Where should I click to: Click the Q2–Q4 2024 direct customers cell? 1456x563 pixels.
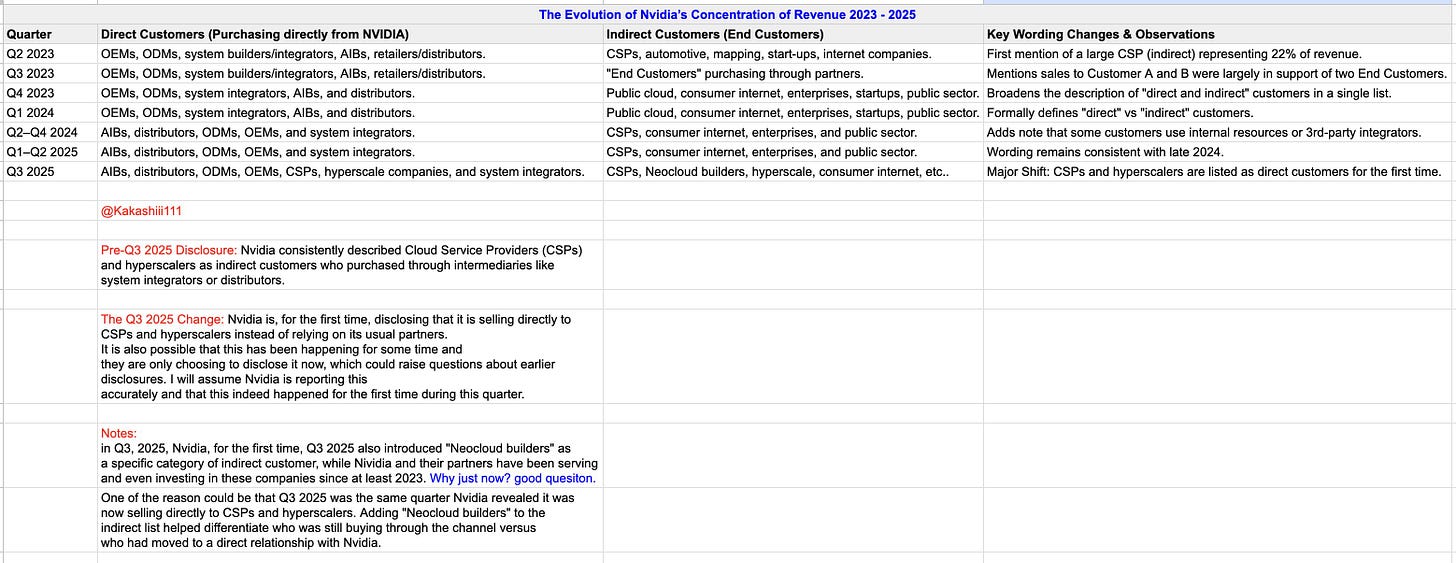point(350,132)
